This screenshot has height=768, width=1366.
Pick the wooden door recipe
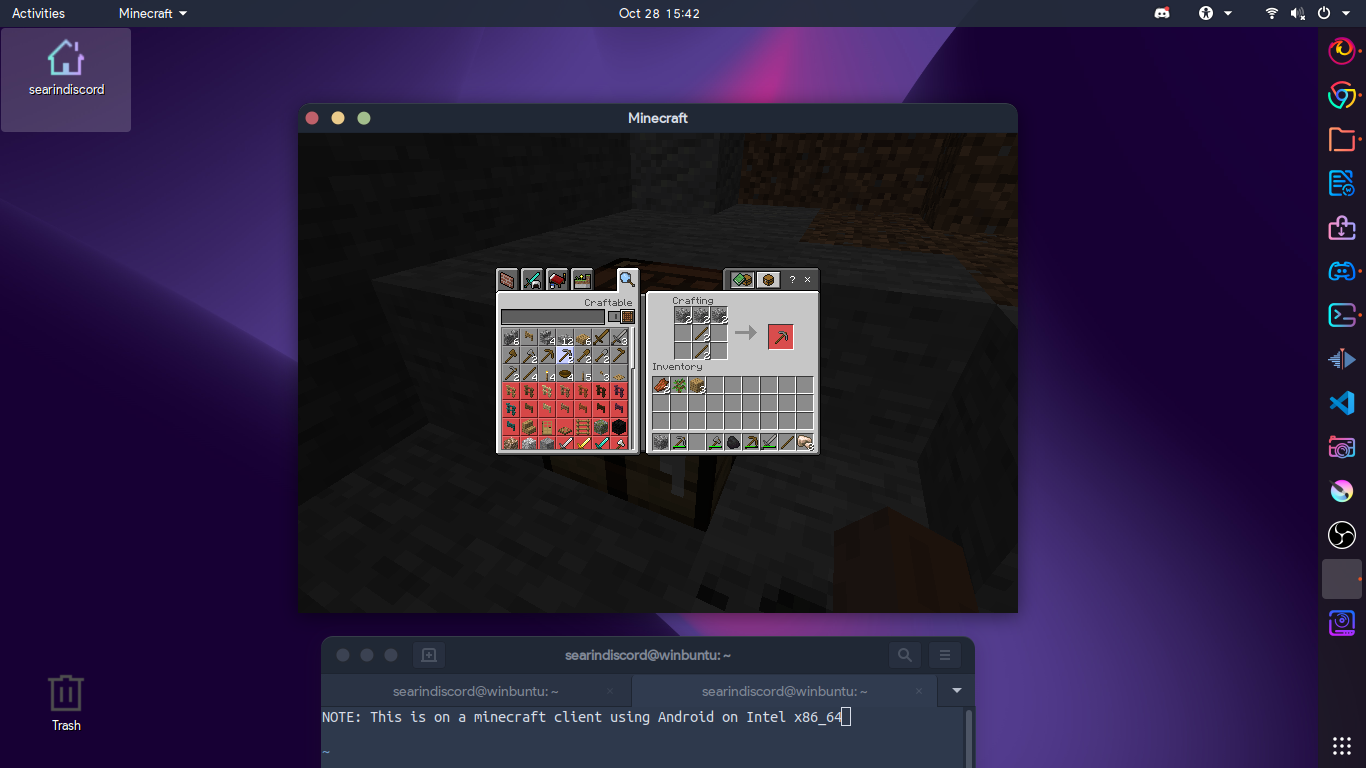coord(547,427)
